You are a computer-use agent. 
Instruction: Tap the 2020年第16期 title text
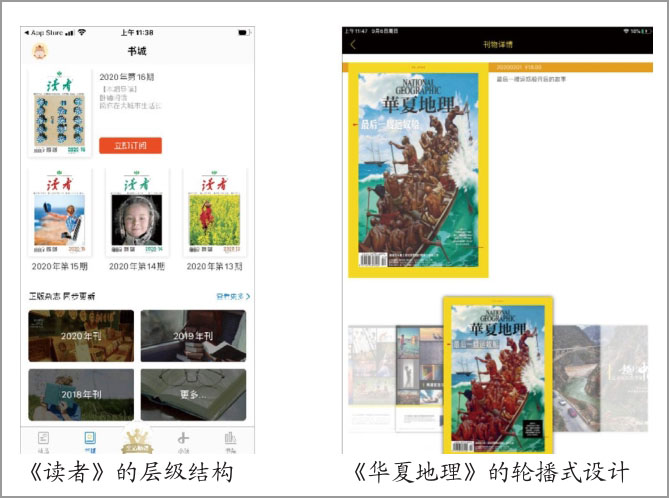[127, 77]
